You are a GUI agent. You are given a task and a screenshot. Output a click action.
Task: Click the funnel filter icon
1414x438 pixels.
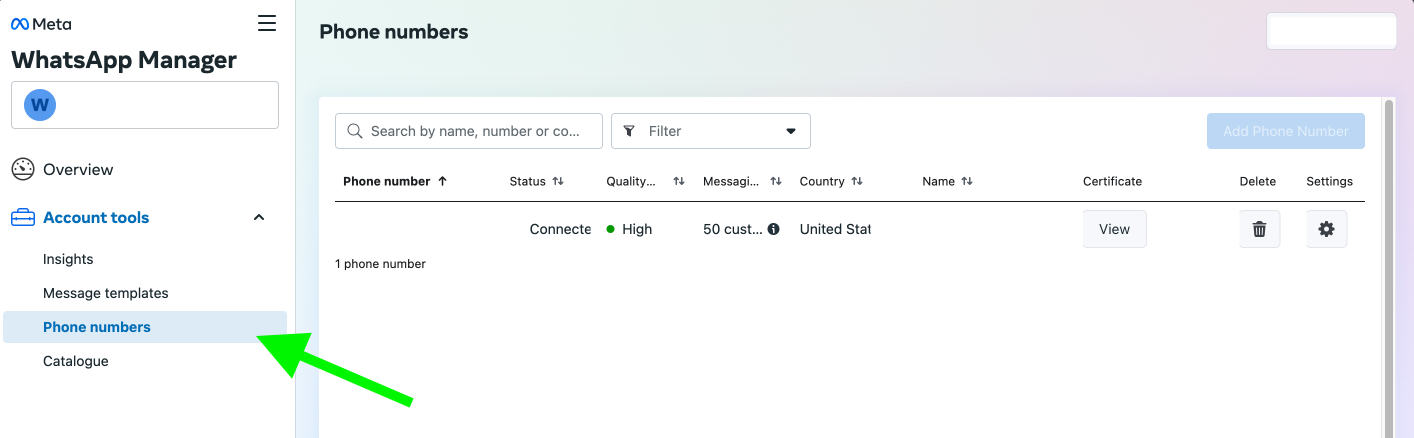[x=629, y=131]
